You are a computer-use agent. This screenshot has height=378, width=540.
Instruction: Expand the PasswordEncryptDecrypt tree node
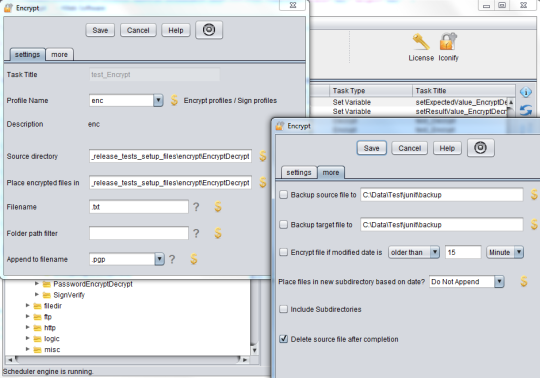[37, 284]
